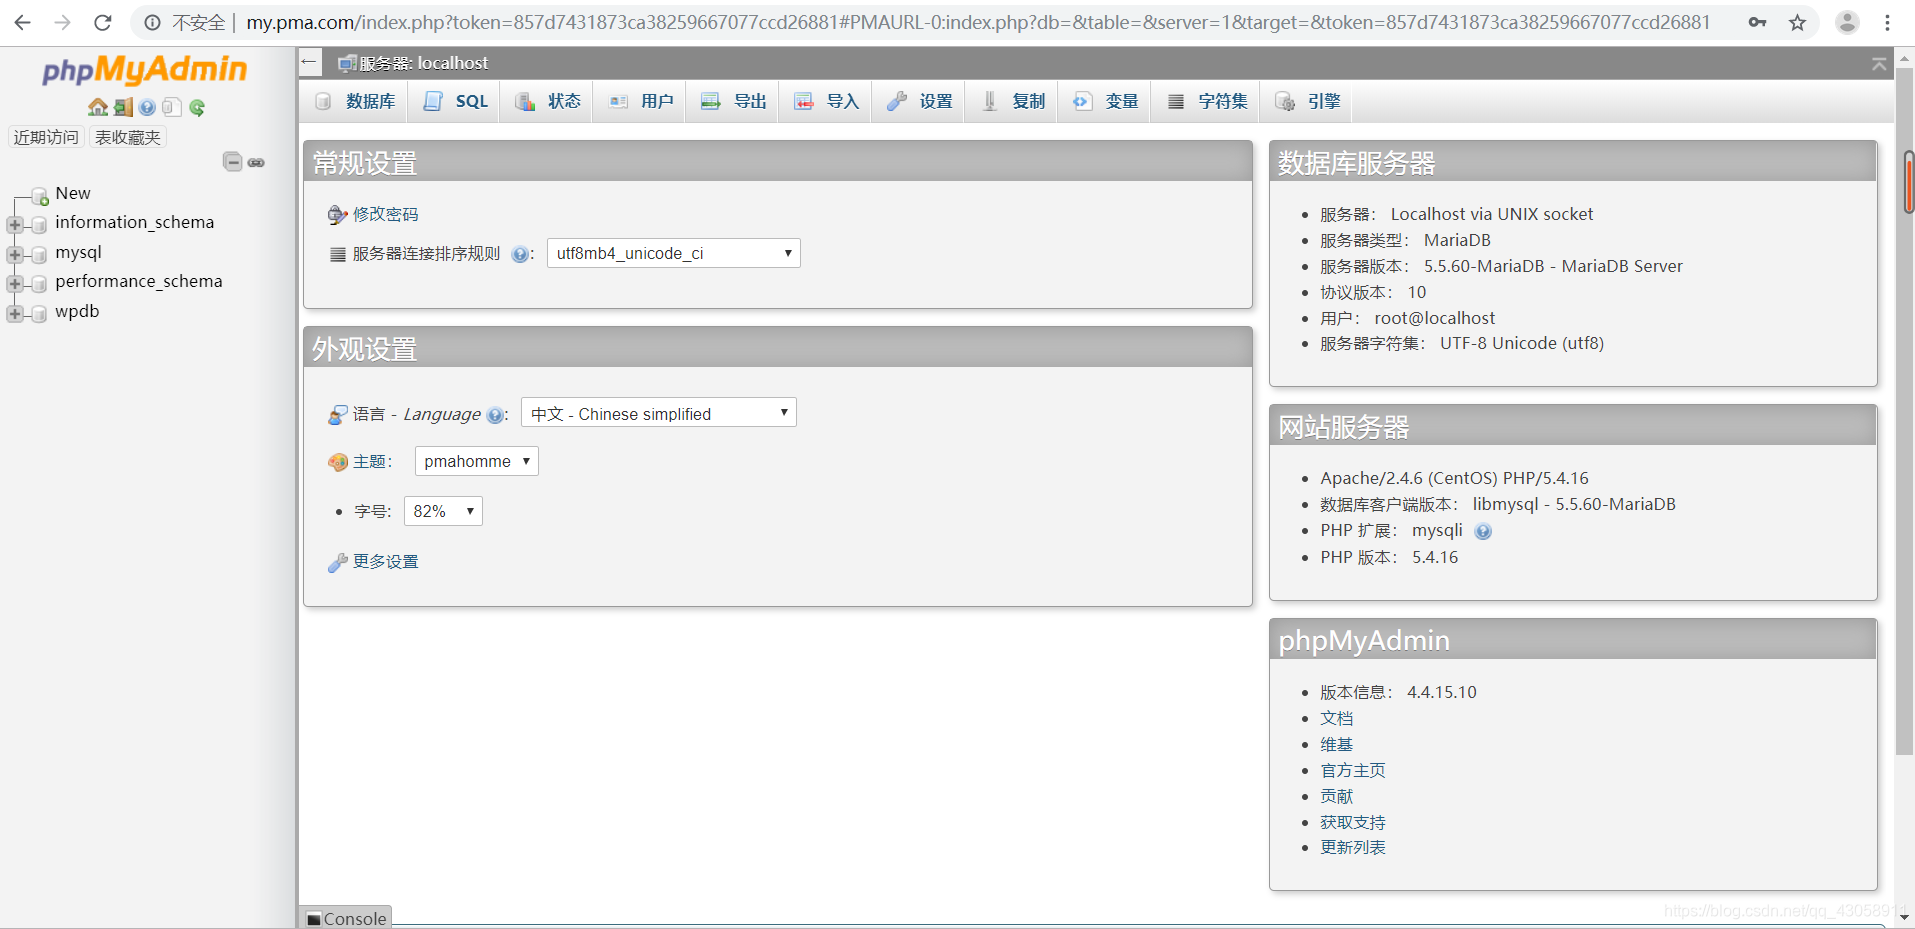The image size is (1915, 929).
Task: Open the 设置 tab
Action: click(x=920, y=101)
